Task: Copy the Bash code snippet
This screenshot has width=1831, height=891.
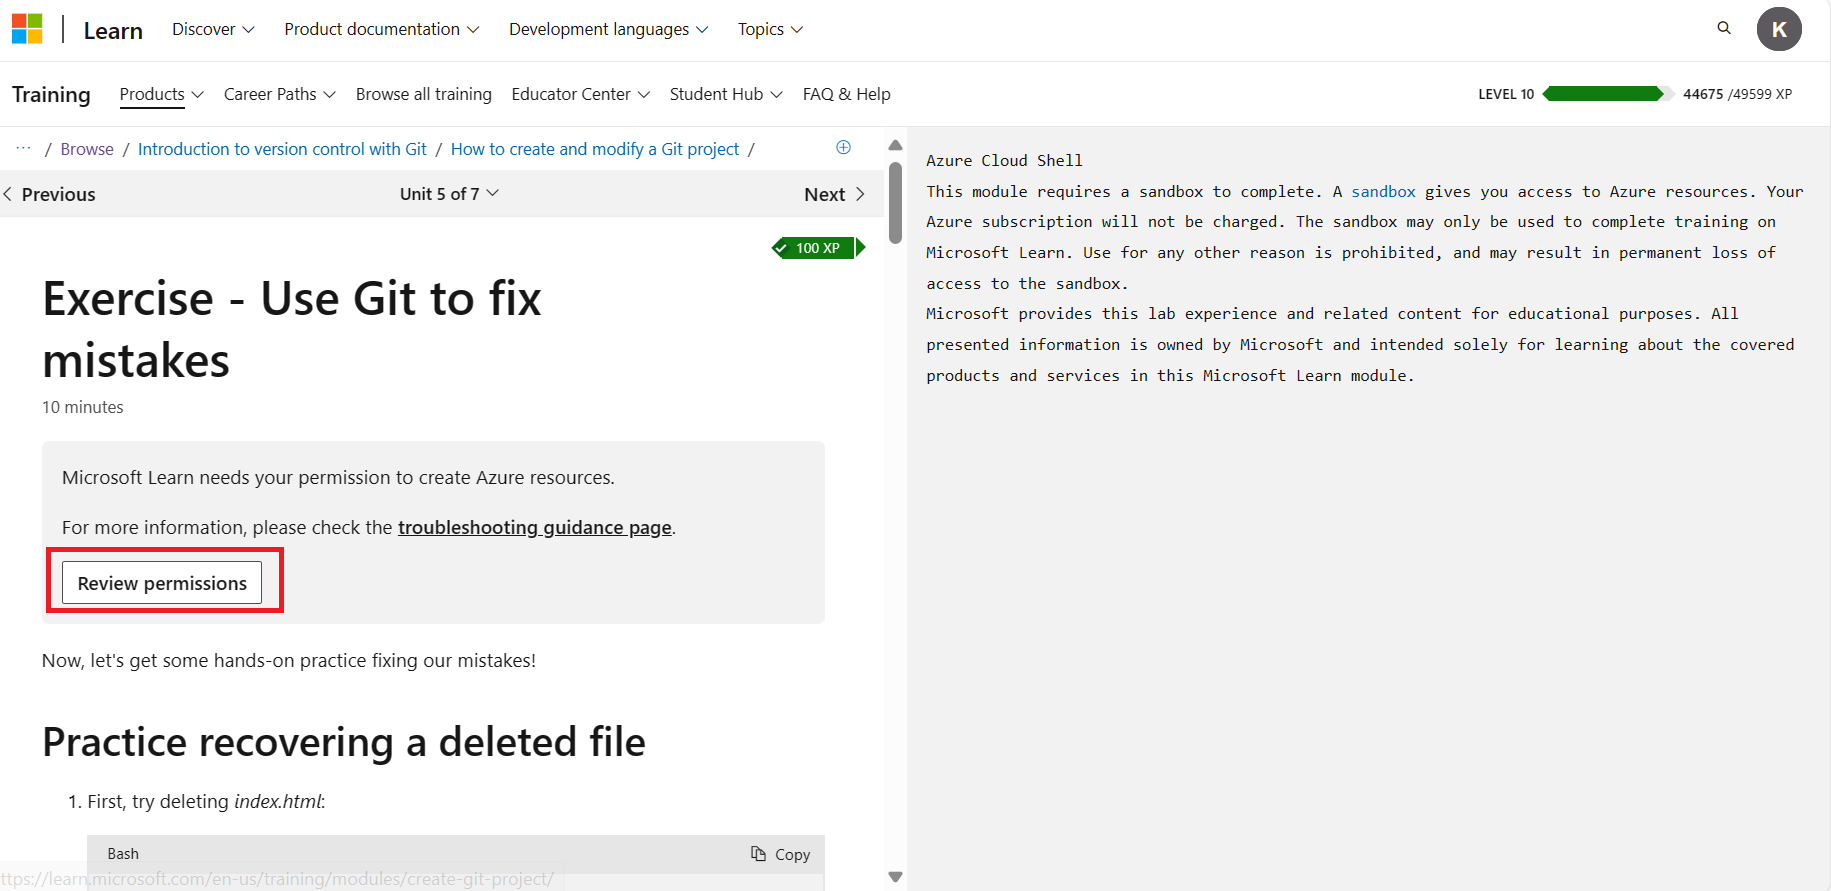Action: (781, 854)
